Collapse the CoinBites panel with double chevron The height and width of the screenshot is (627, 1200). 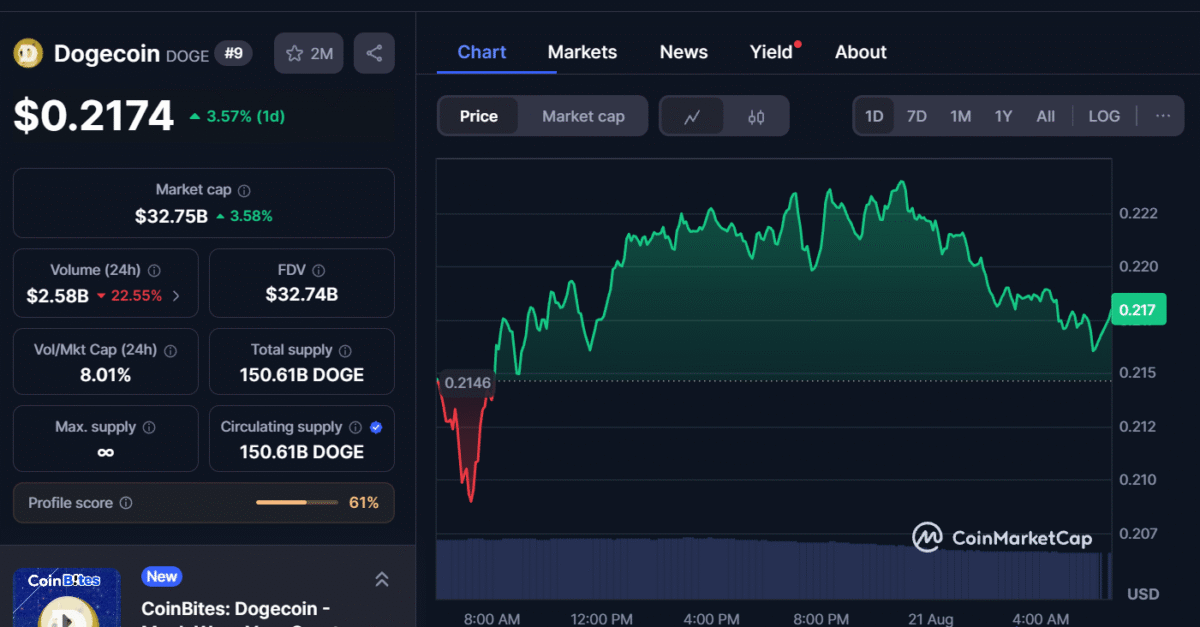381,579
